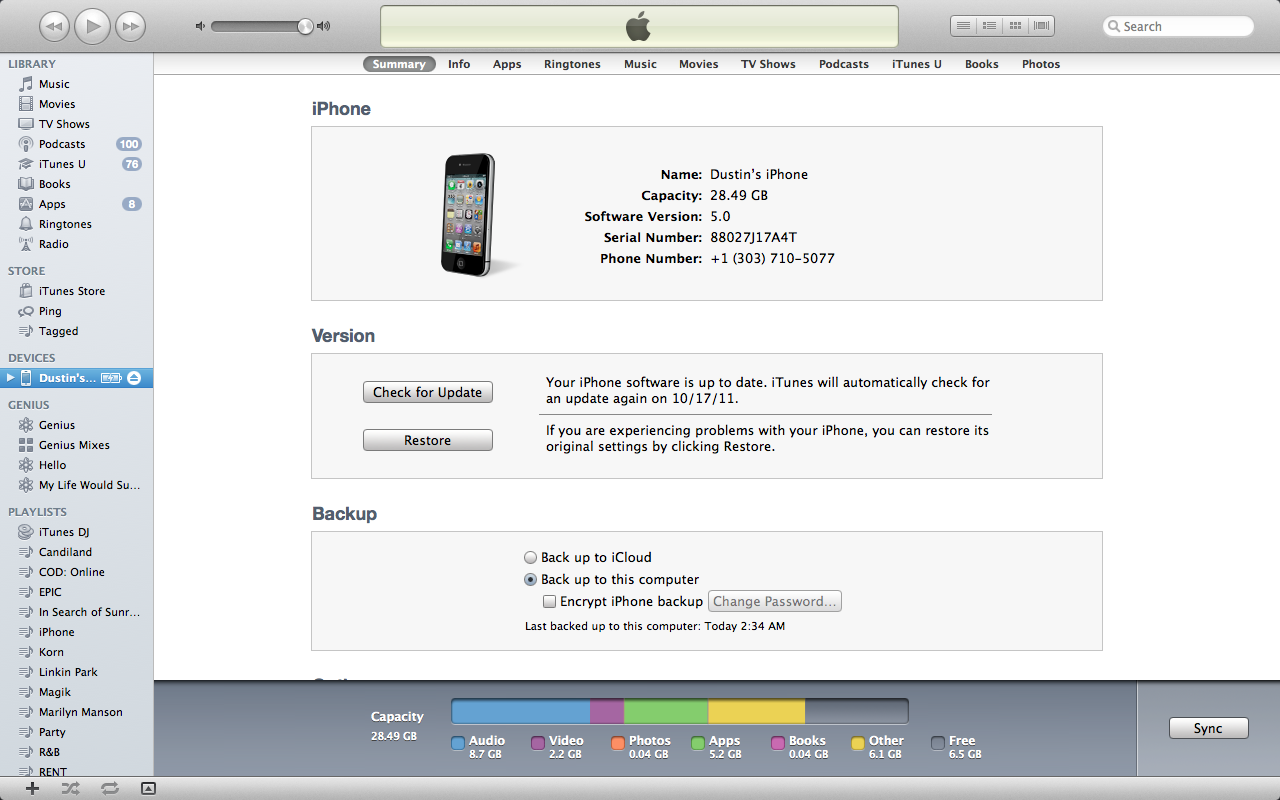1280x800 pixels.
Task: Switch to the iTunes U tab
Action: [x=917, y=64]
